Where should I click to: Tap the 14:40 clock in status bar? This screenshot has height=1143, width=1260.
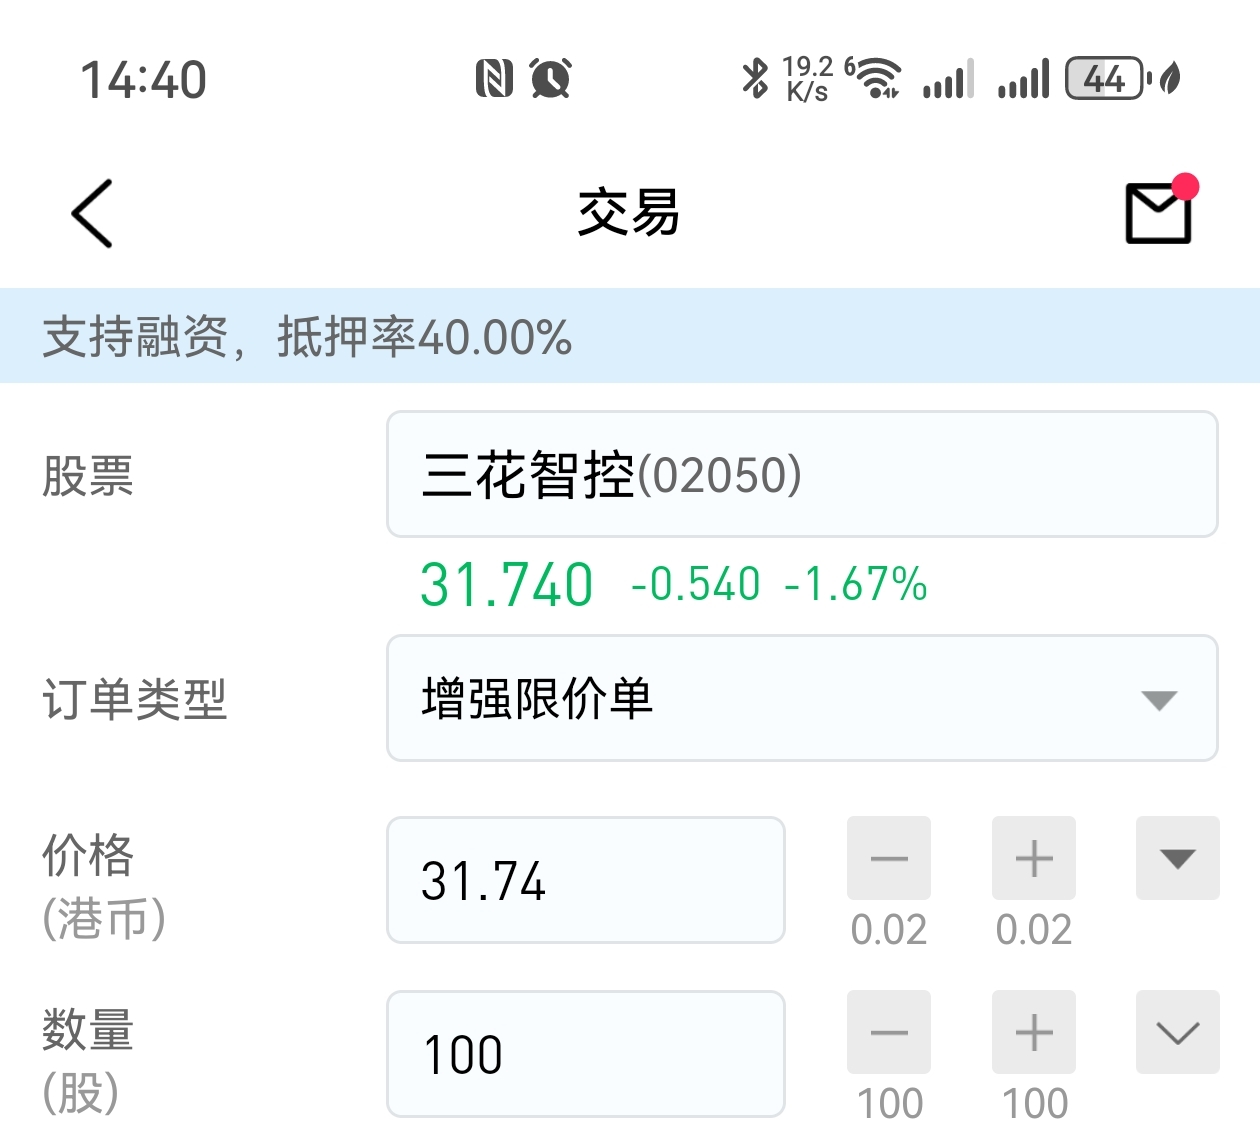click(x=143, y=80)
